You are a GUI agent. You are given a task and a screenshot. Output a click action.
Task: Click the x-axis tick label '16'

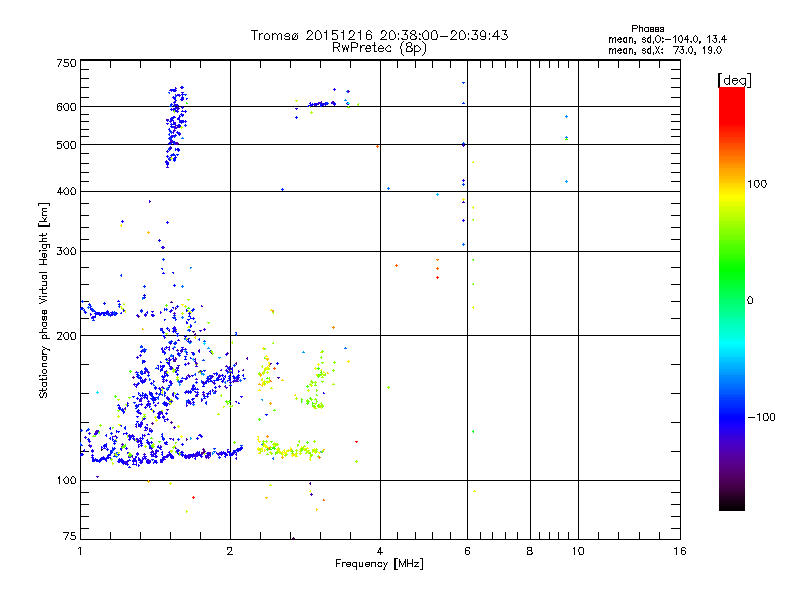[680, 551]
